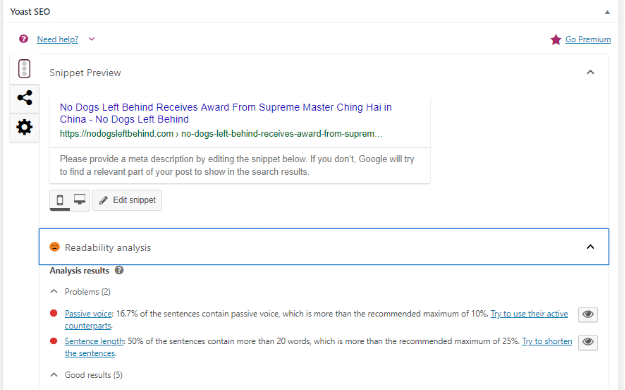Select the traffic light content optimization tab
Viewport: 625px width, 390px height.
(24, 69)
